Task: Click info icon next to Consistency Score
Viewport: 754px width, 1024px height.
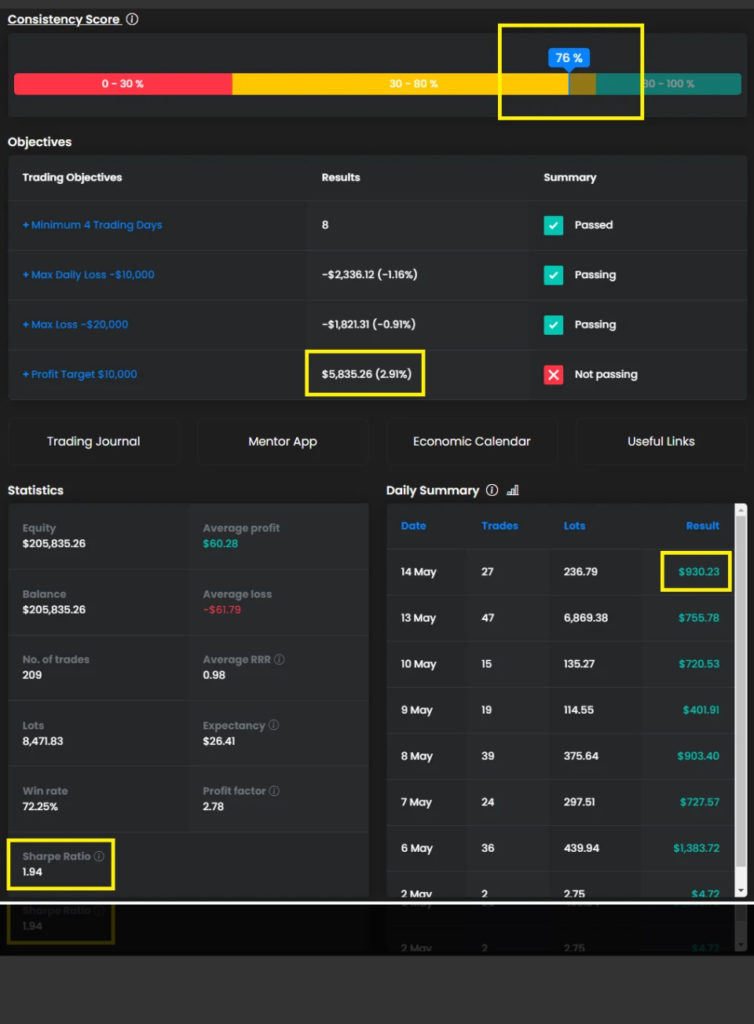Action: tap(133, 19)
